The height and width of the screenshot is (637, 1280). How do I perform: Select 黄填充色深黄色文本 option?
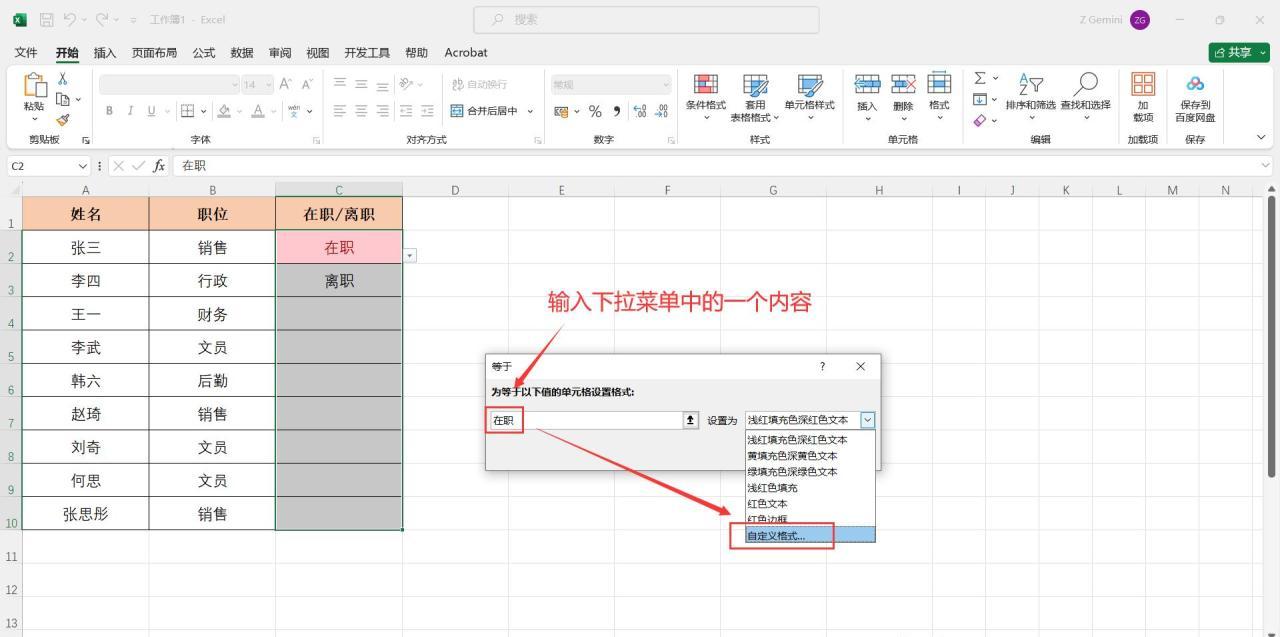[810, 456]
